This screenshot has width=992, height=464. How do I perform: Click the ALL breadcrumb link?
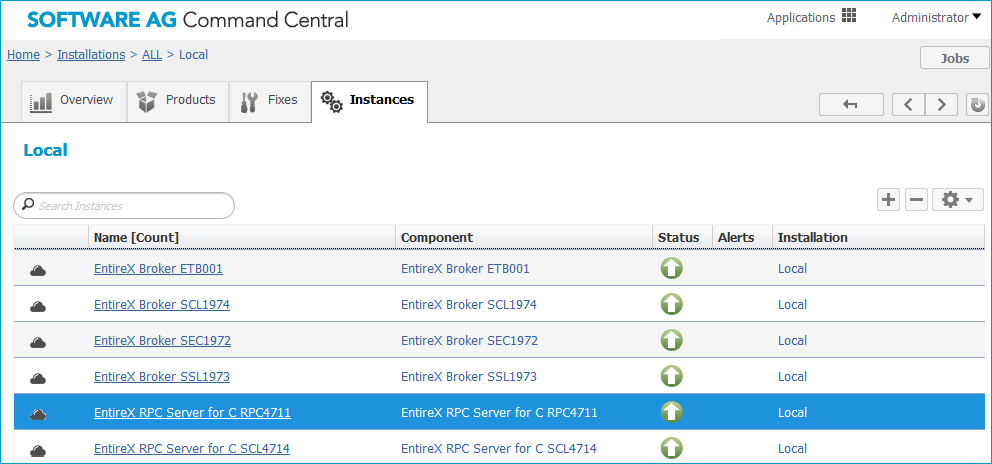[x=152, y=54]
